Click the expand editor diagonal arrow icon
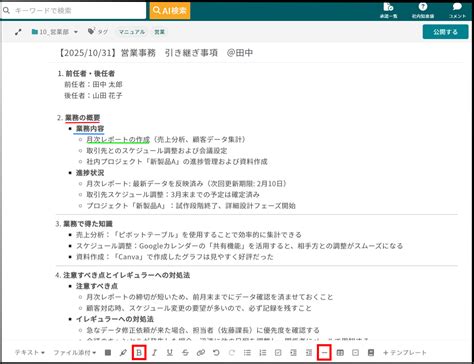 (18, 32)
